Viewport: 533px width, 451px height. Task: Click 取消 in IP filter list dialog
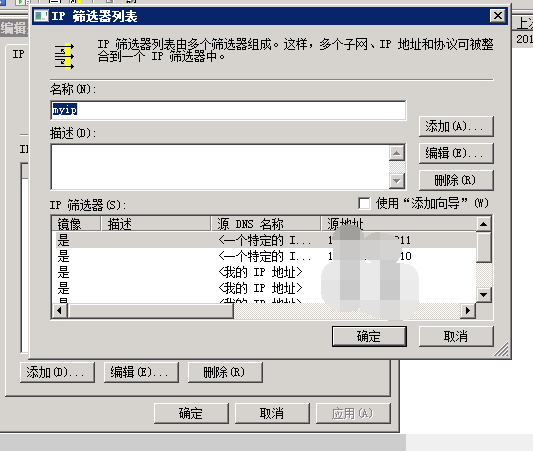pyautogui.click(x=456, y=336)
